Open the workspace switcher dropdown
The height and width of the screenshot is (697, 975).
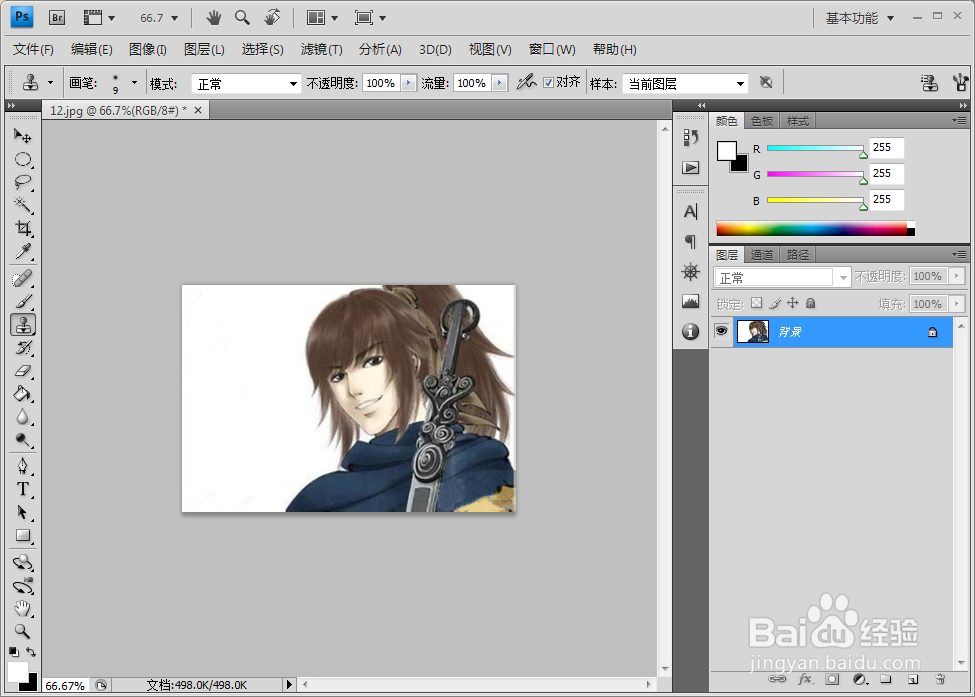860,18
